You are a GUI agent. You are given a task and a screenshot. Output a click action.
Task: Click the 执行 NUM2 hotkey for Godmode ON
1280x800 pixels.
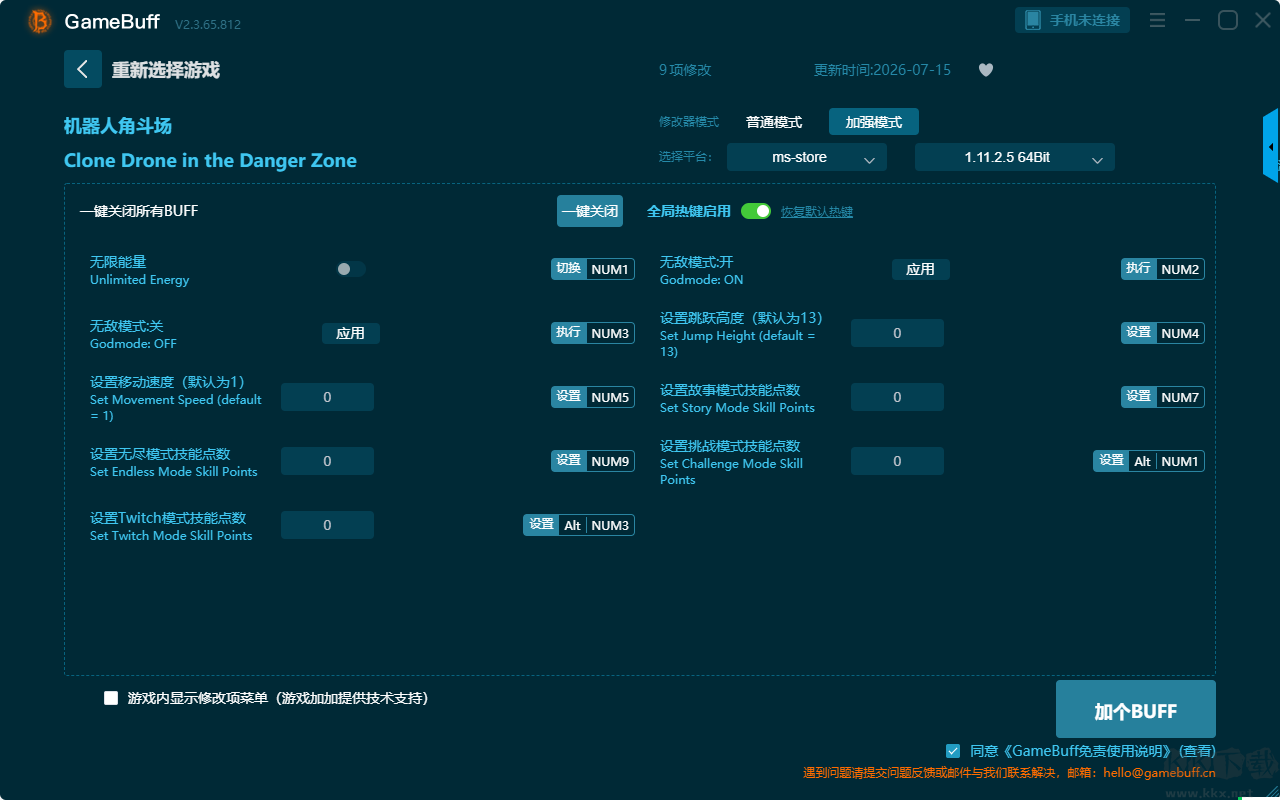pos(1163,269)
